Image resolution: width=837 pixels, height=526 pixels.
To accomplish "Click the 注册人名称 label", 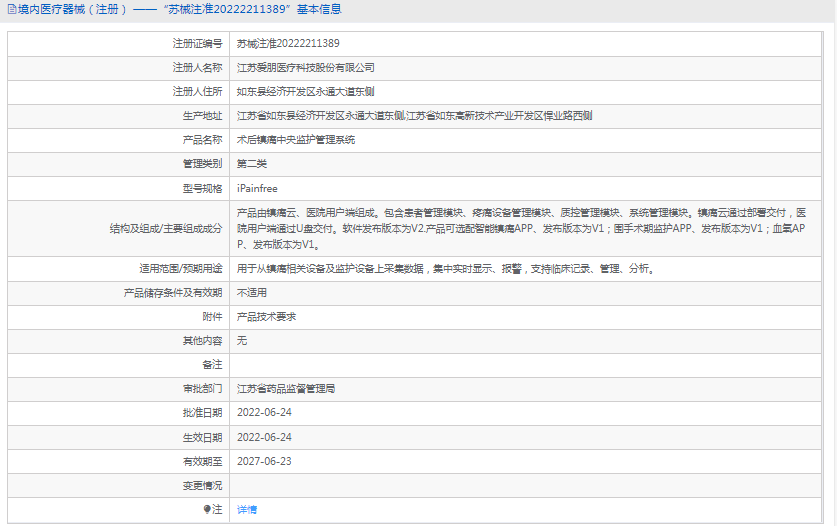I will pyautogui.click(x=198, y=68).
